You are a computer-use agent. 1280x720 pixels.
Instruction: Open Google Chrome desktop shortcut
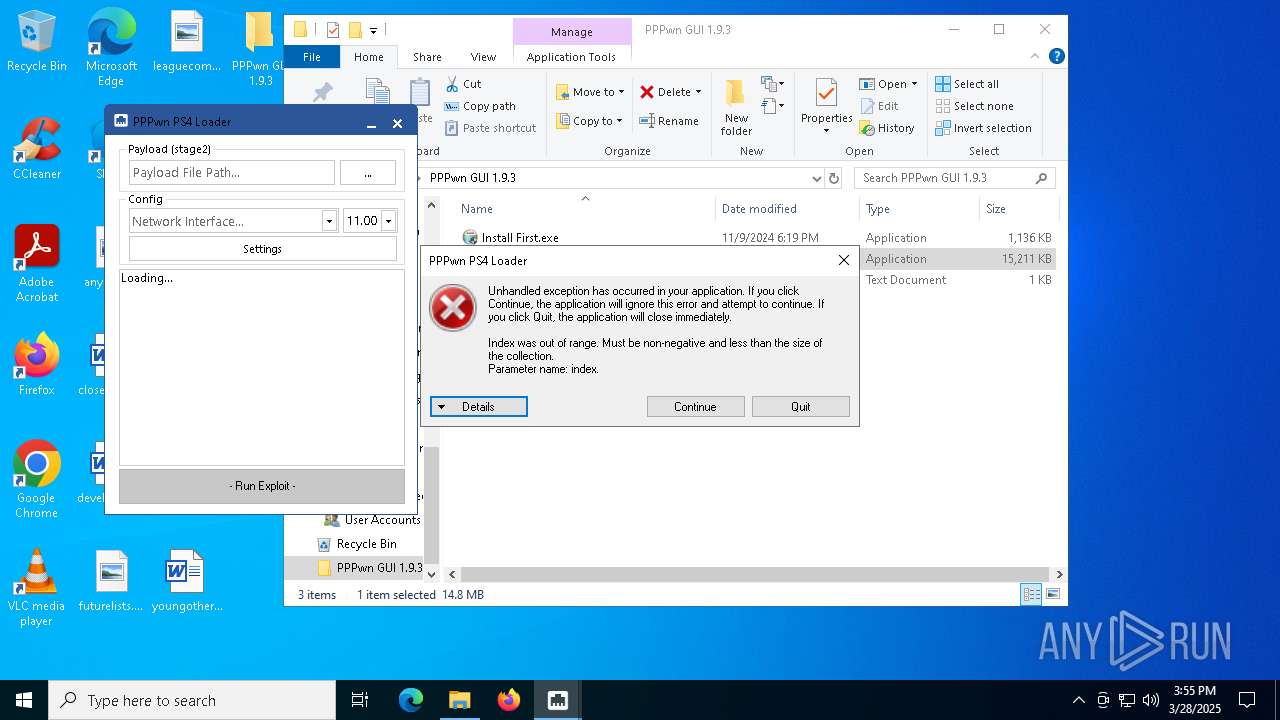tap(37, 480)
